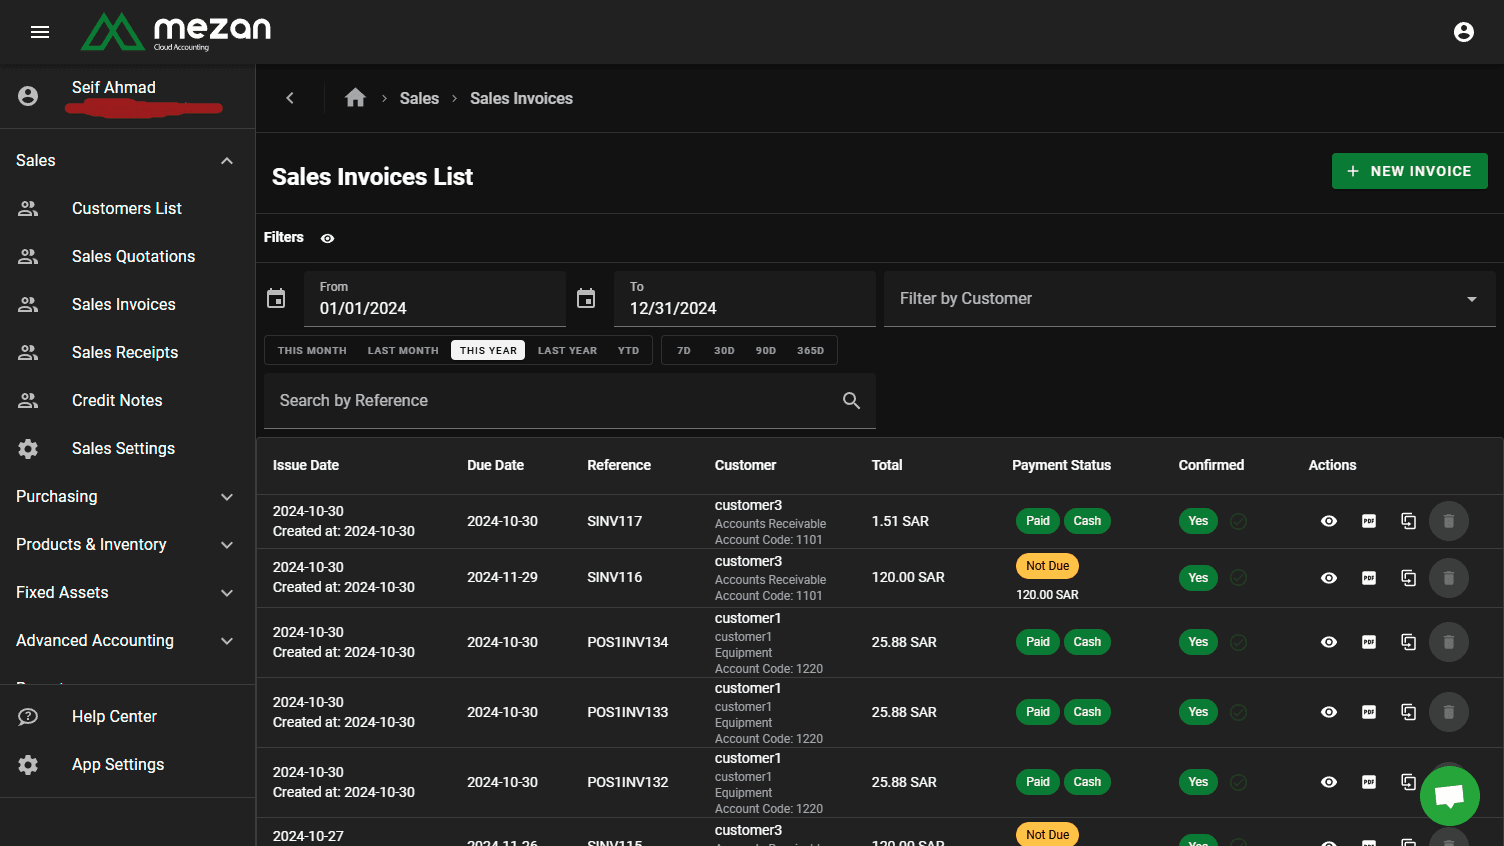Click the Search by Reference field

tap(570, 401)
